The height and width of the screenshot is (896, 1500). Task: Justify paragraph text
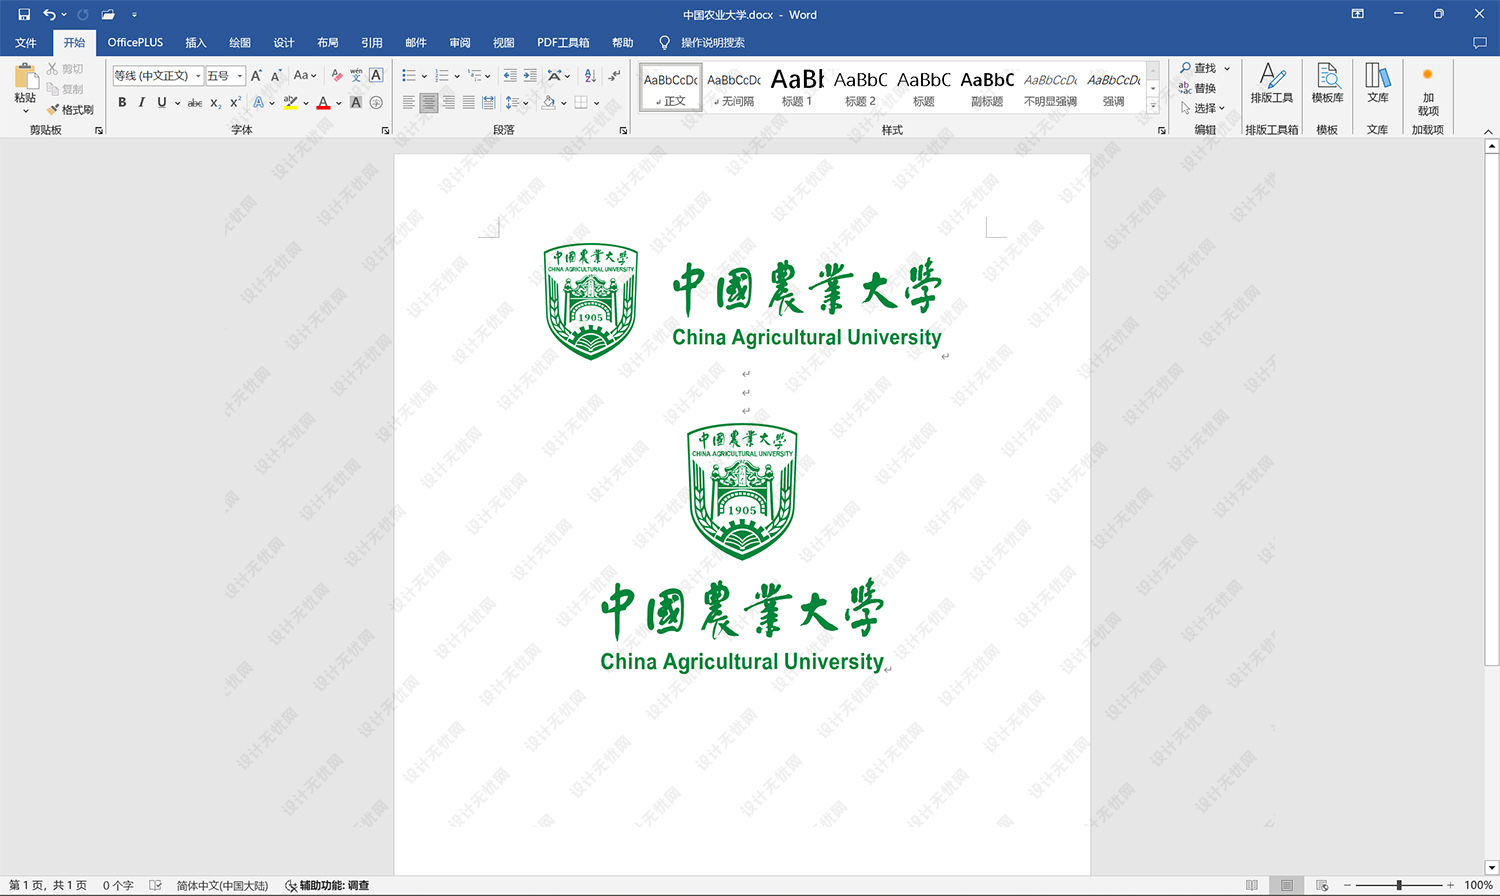point(469,103)
